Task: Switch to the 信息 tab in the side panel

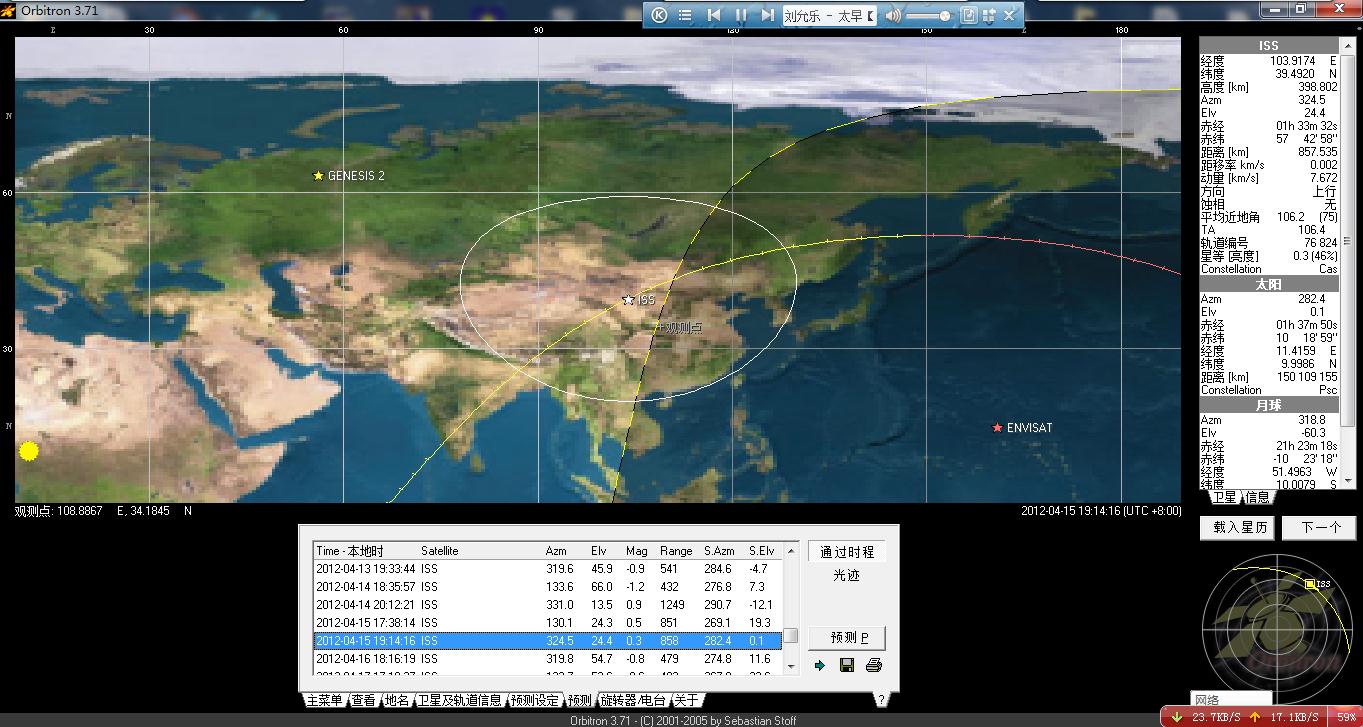Action: 1257,497
